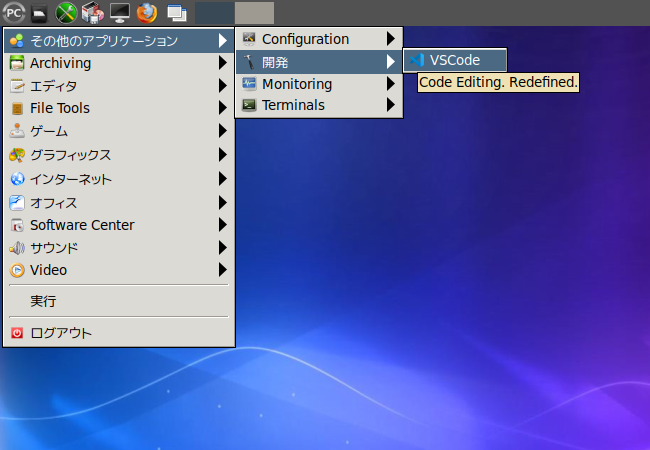Click the Software Center package icon

17,225
